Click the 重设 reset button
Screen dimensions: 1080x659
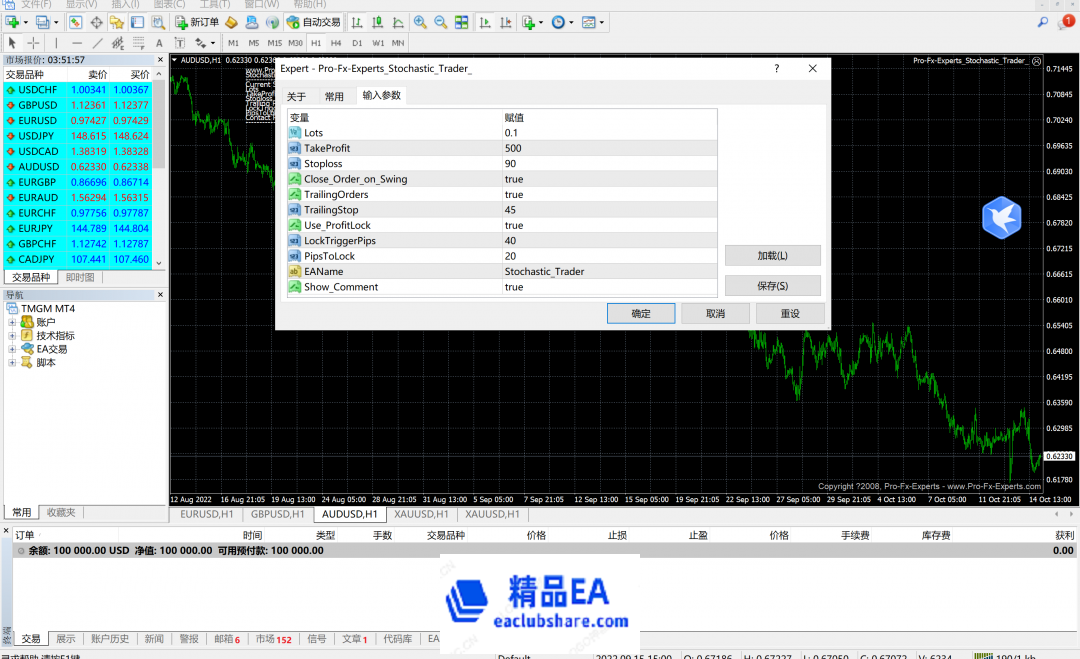790,313
